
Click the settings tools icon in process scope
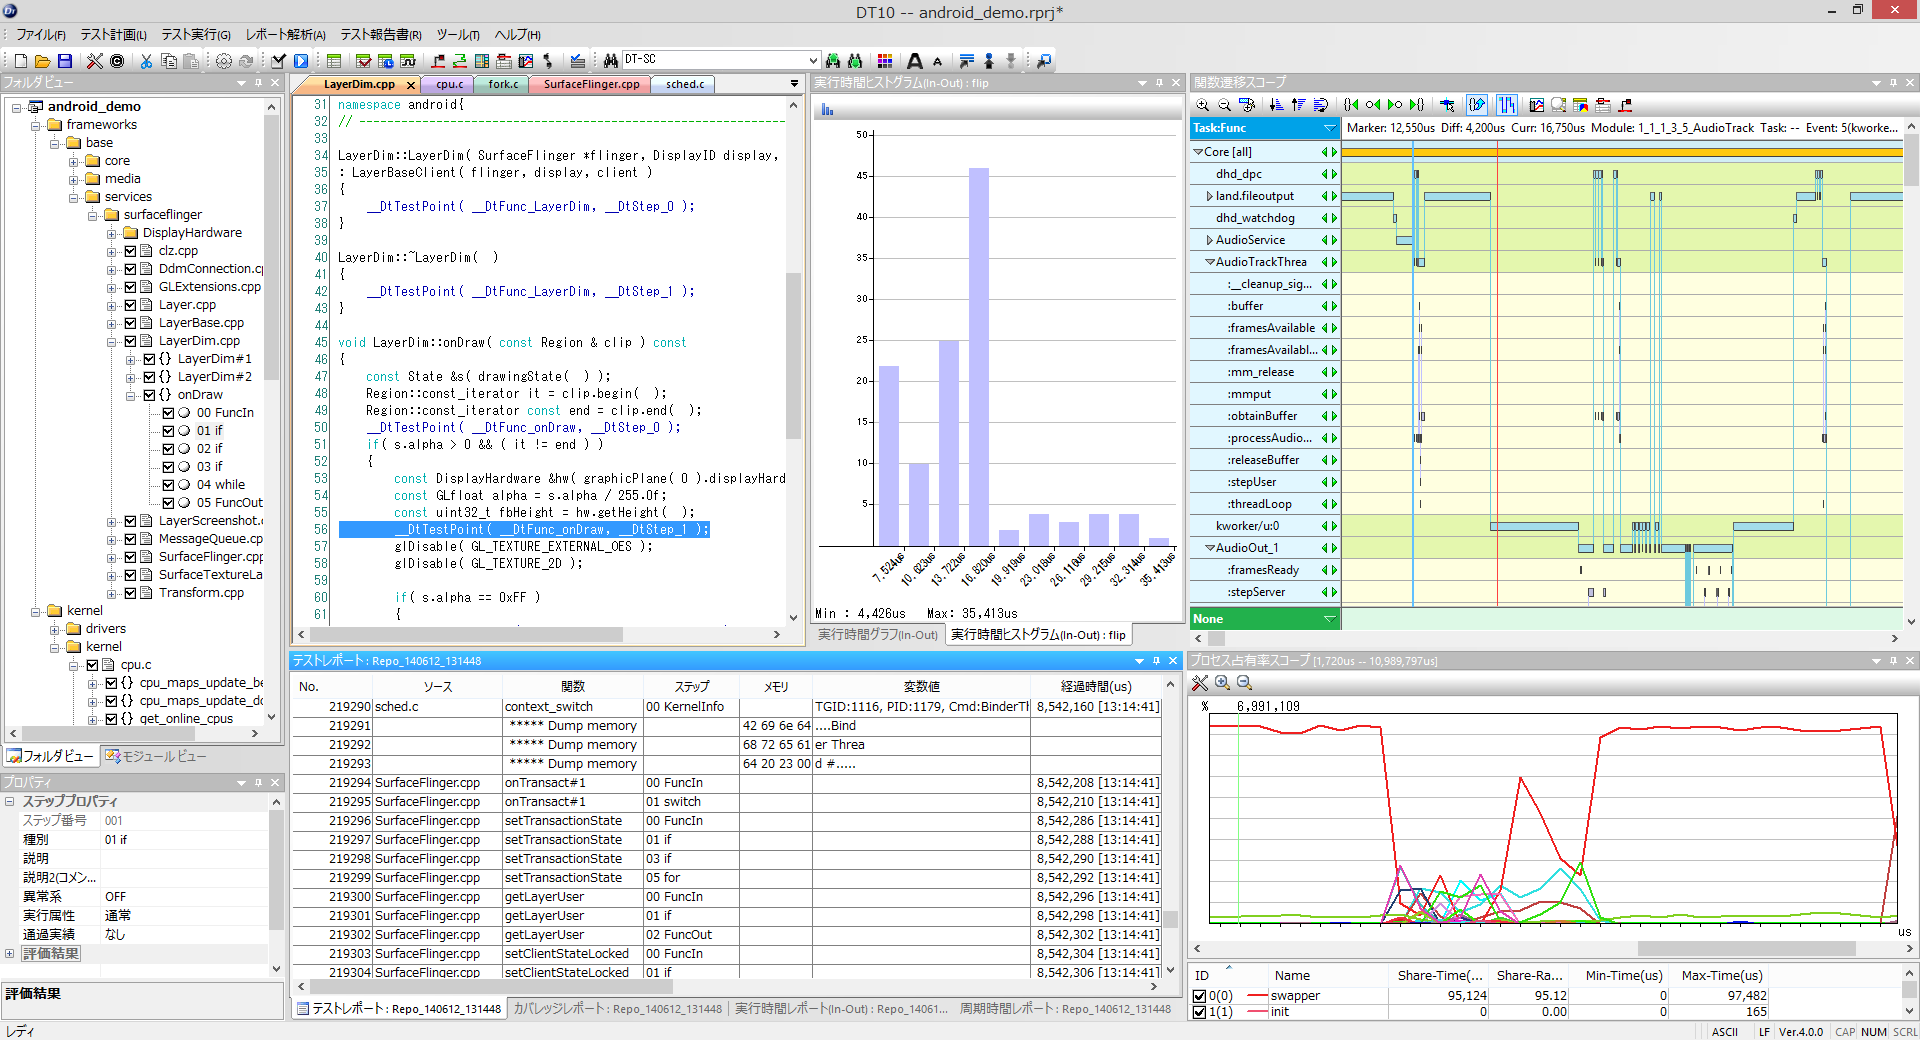1201,683
